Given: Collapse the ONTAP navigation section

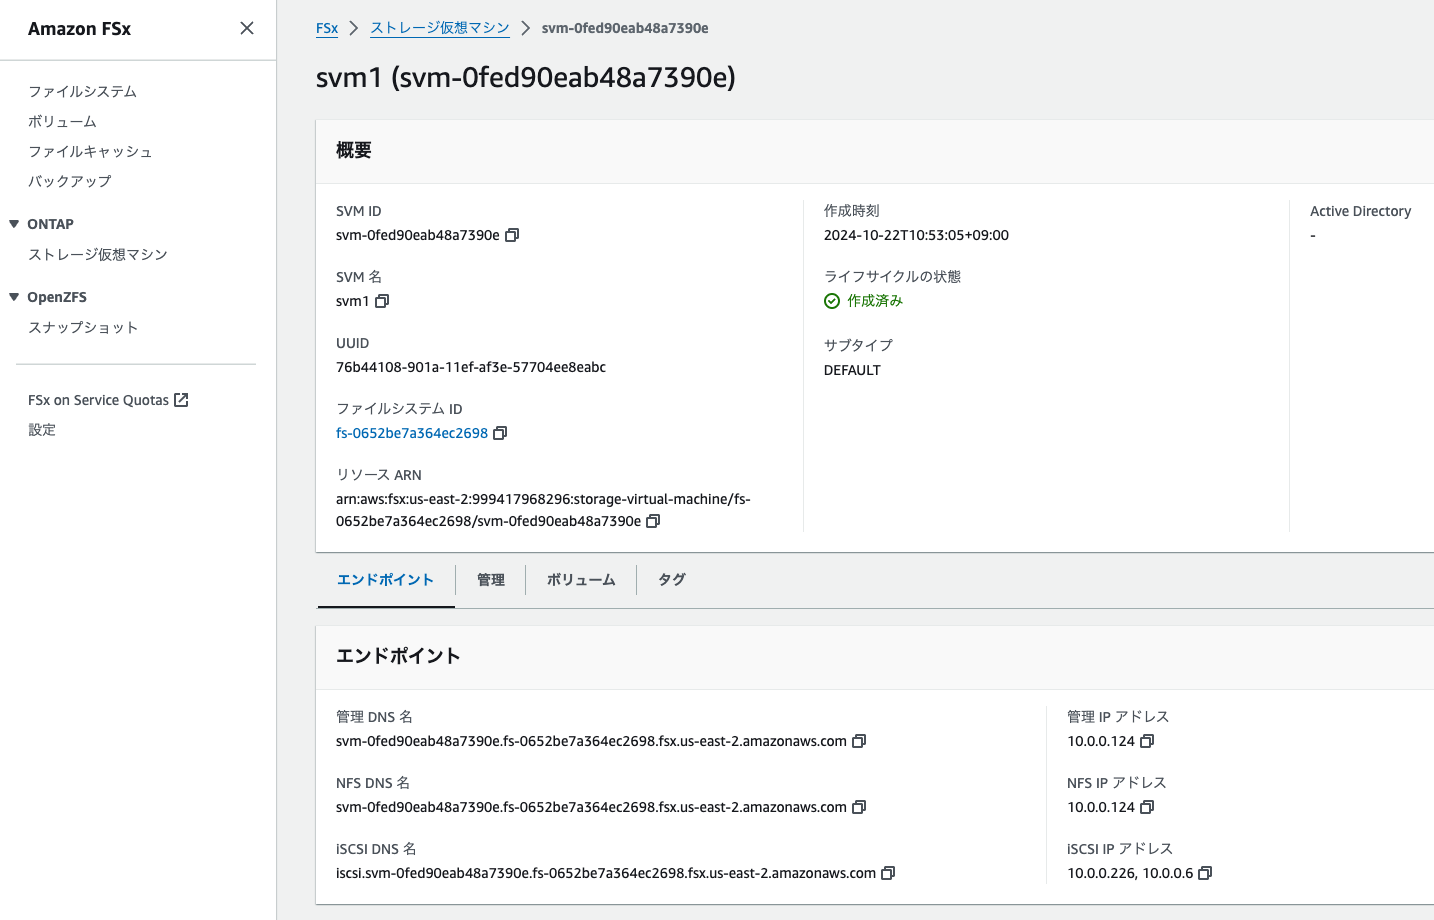Looking at the screenshot, I should click(x=14, y=224).
